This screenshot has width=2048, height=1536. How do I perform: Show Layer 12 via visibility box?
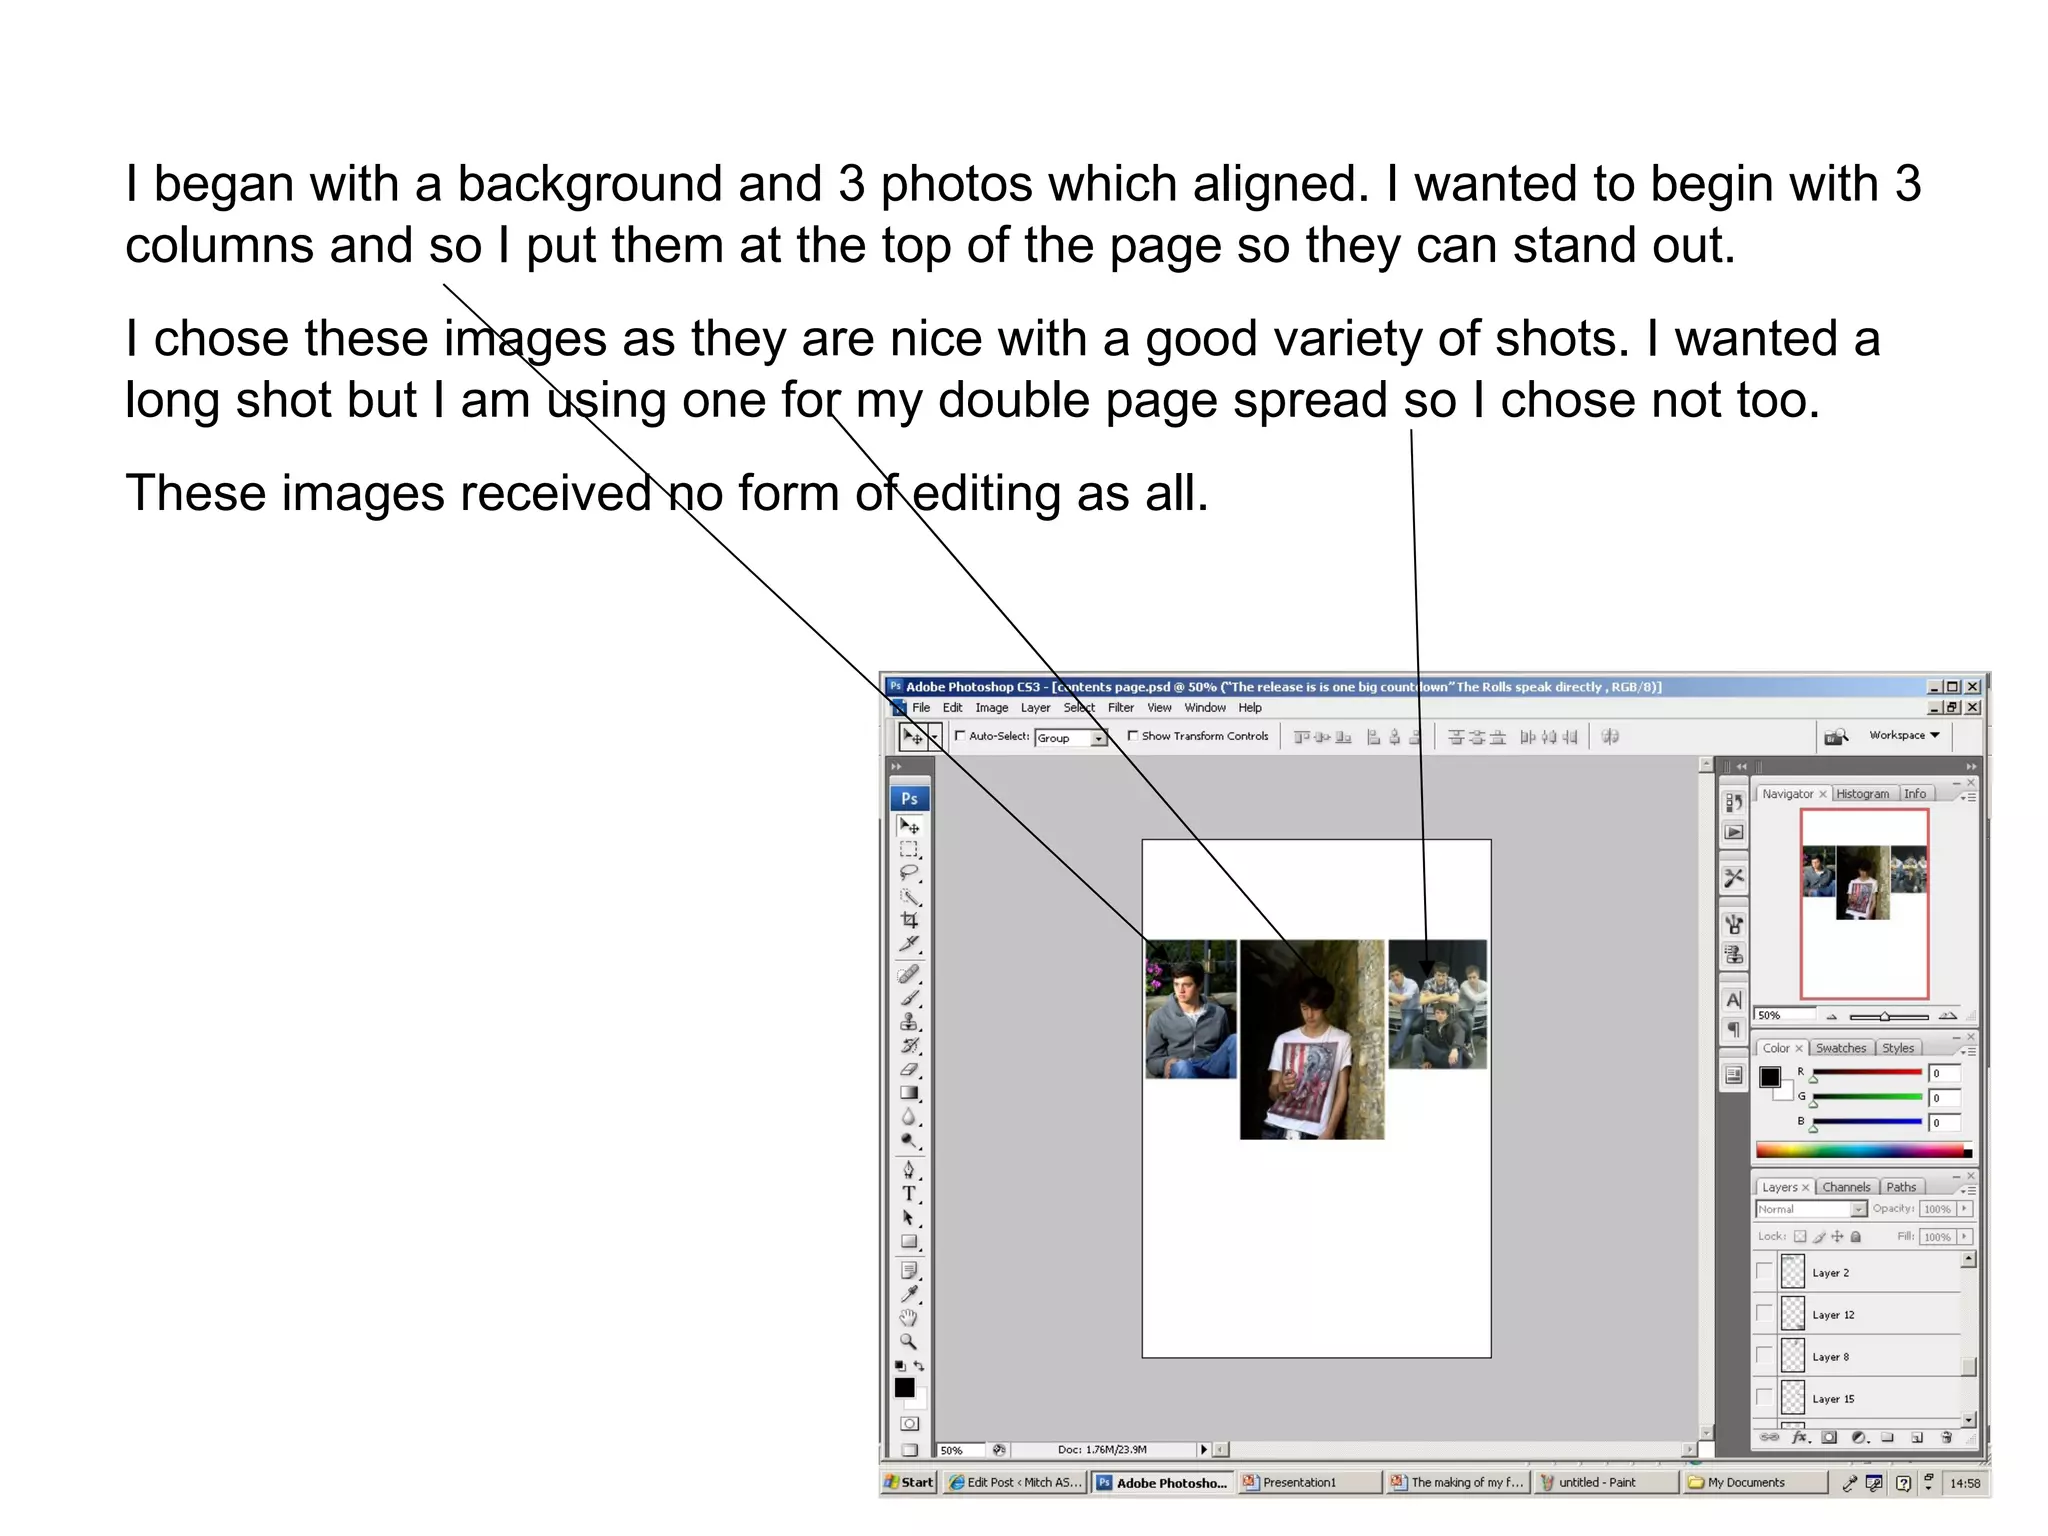point(1765,1314)
